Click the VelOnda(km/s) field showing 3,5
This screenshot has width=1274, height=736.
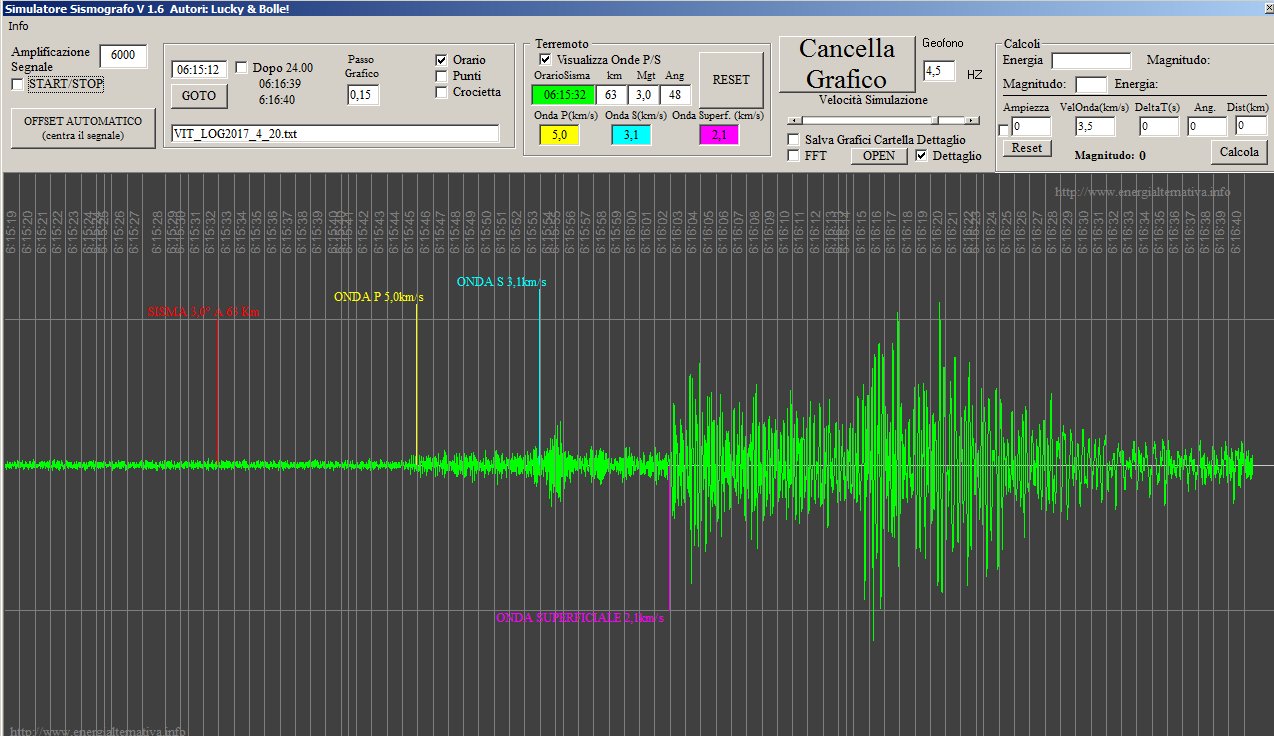[1095, 127]
